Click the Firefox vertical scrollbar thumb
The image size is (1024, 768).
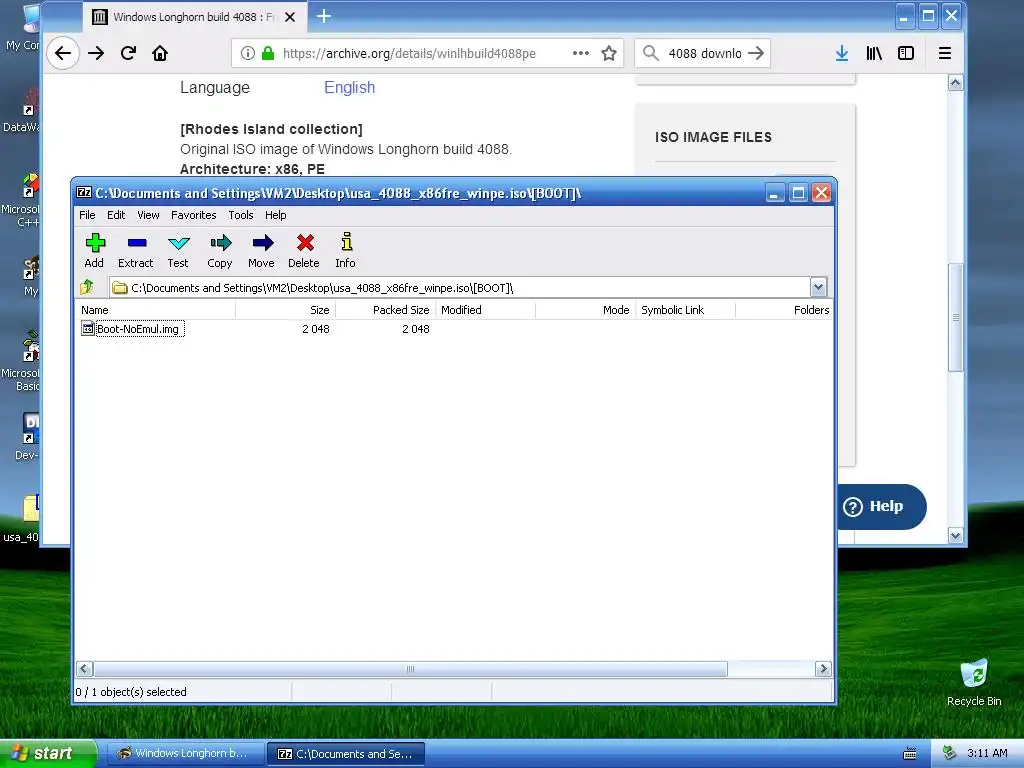point(955,317)
